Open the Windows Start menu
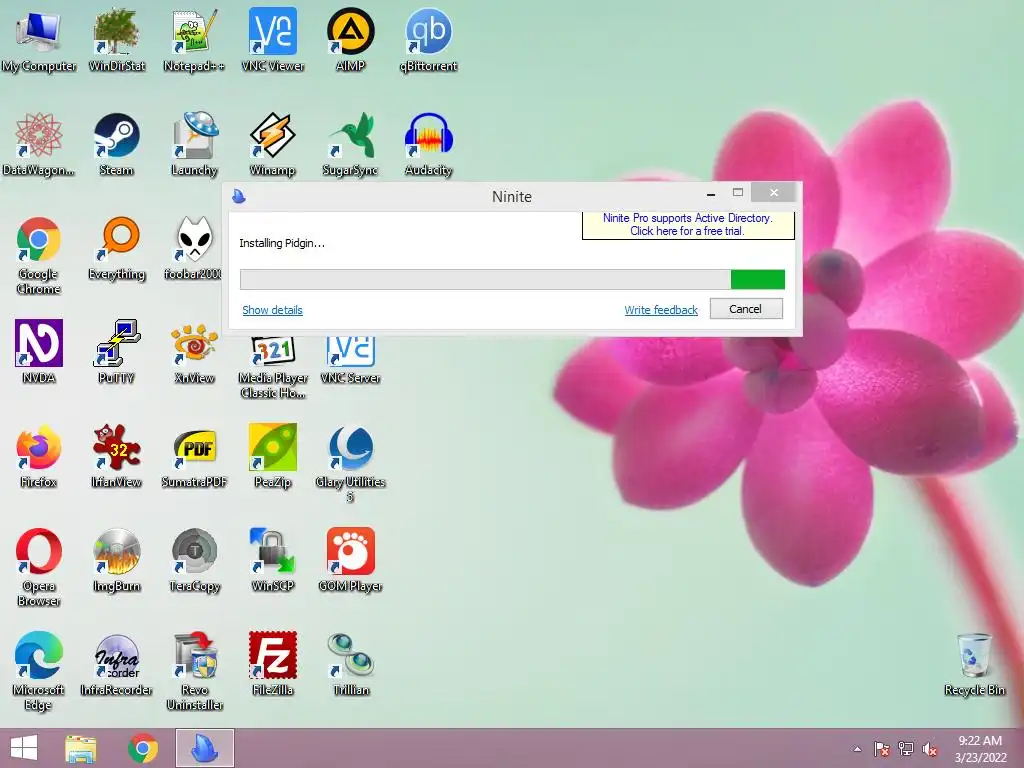 click(24, 748)
